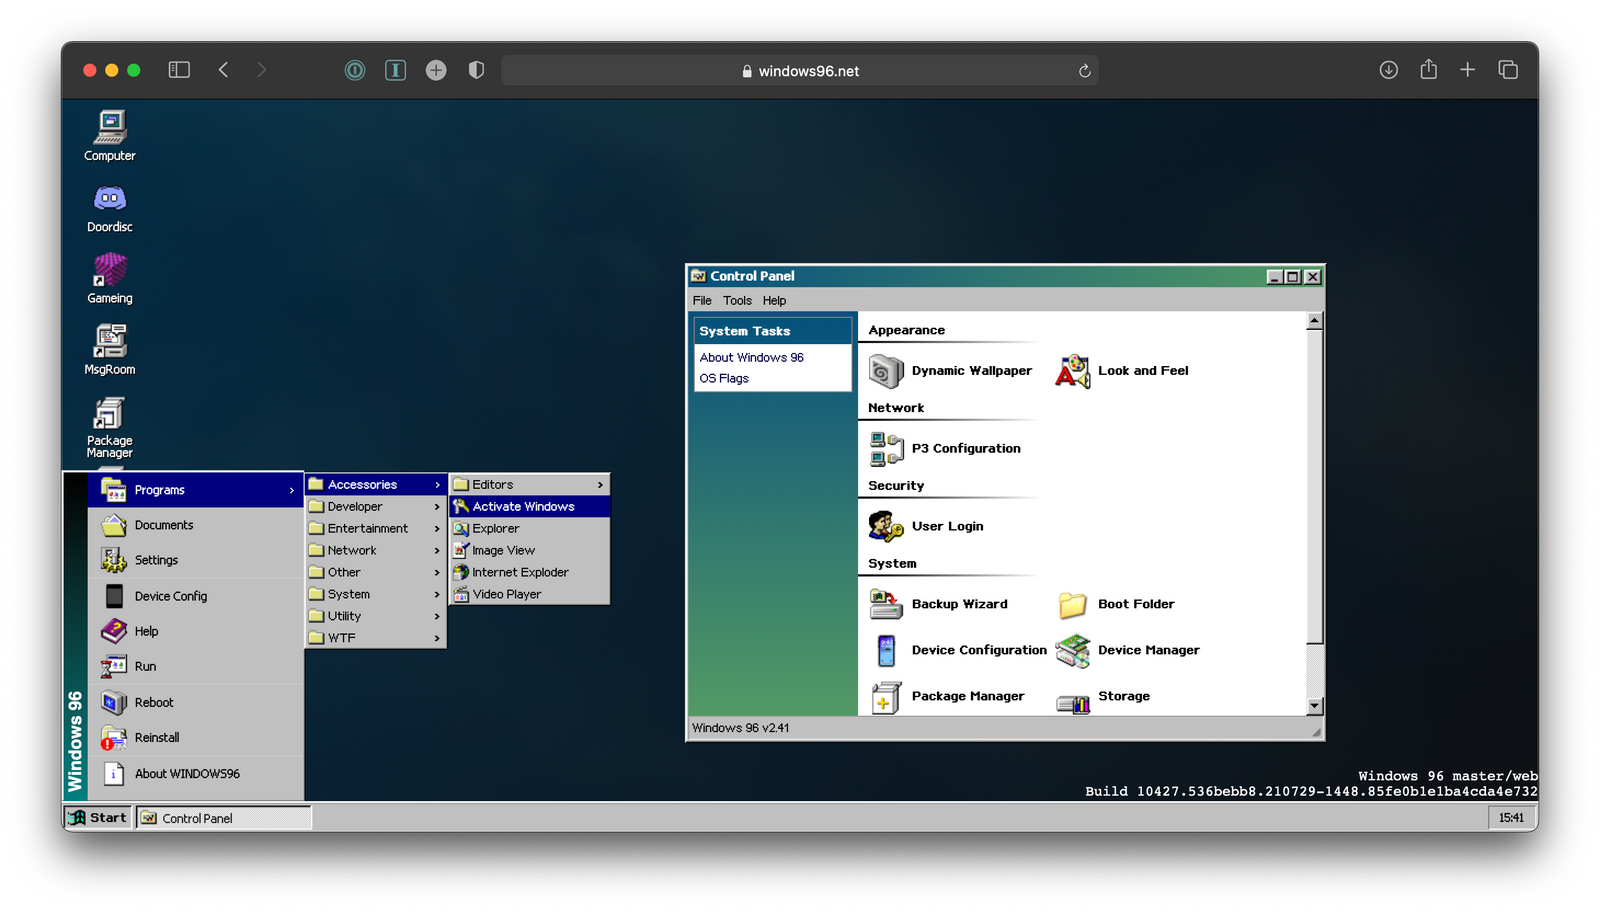The width and height of the screenshot is (1600, 913).
Task: Open the Package Manager desktop icon
Action: click(x=110, y=428)
